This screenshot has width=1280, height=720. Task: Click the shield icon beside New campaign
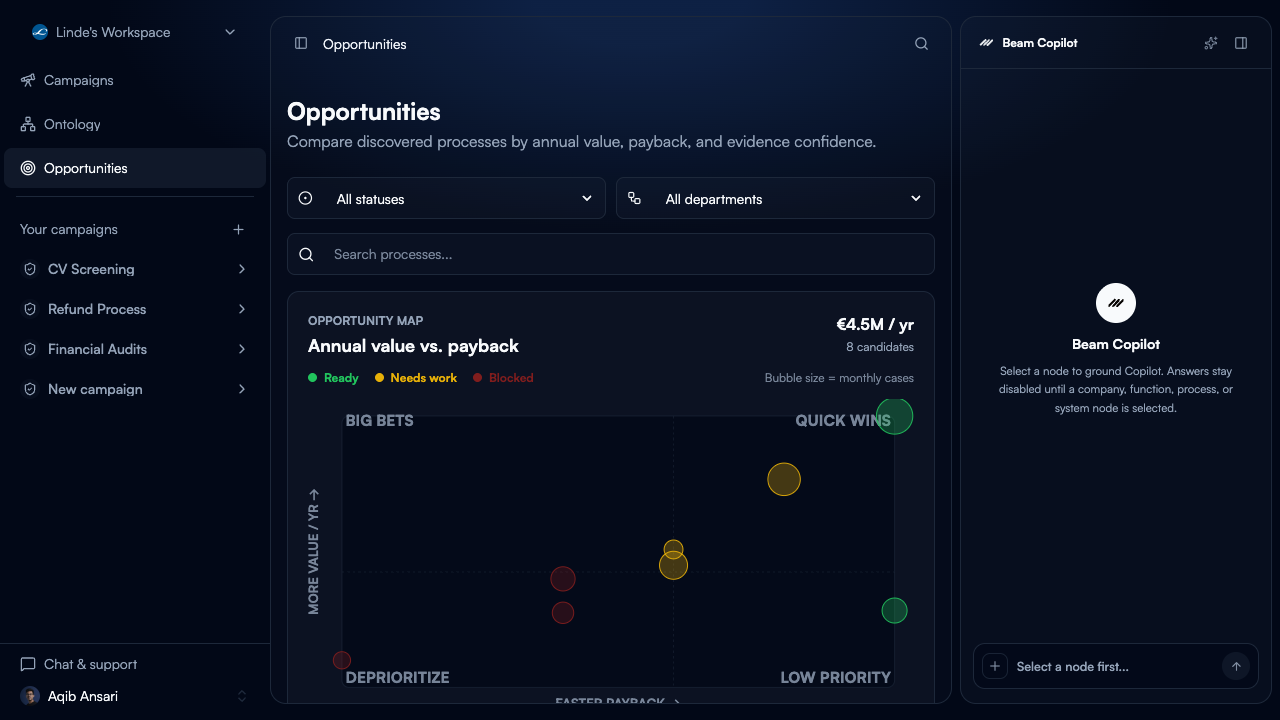click(x=30, y=389)
